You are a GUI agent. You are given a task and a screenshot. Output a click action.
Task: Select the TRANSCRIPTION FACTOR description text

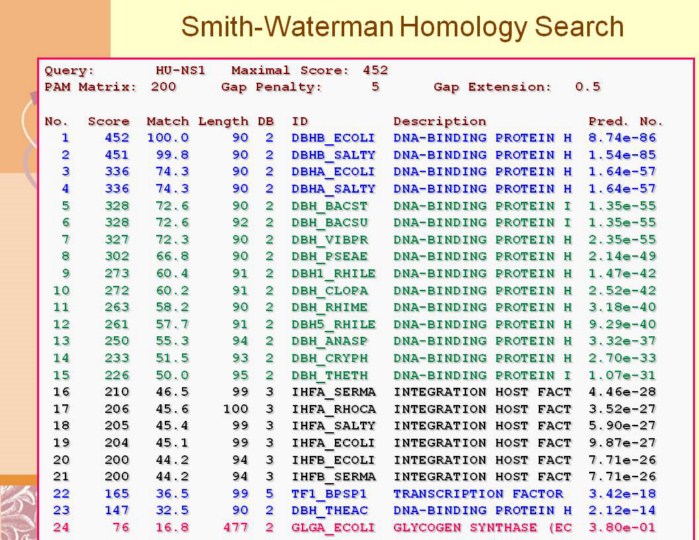coord(477,494)
